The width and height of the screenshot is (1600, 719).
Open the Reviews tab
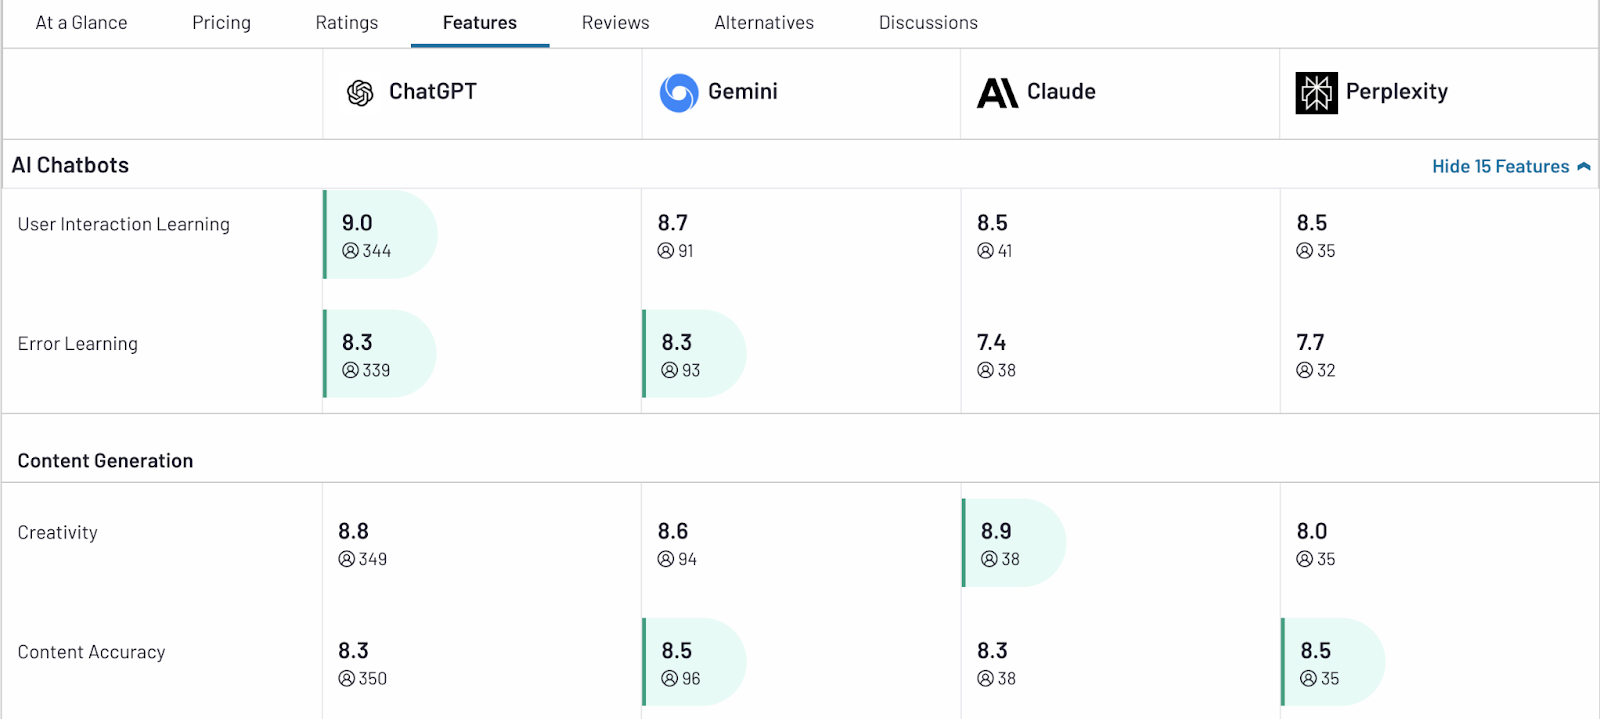[x=616, y=23]
